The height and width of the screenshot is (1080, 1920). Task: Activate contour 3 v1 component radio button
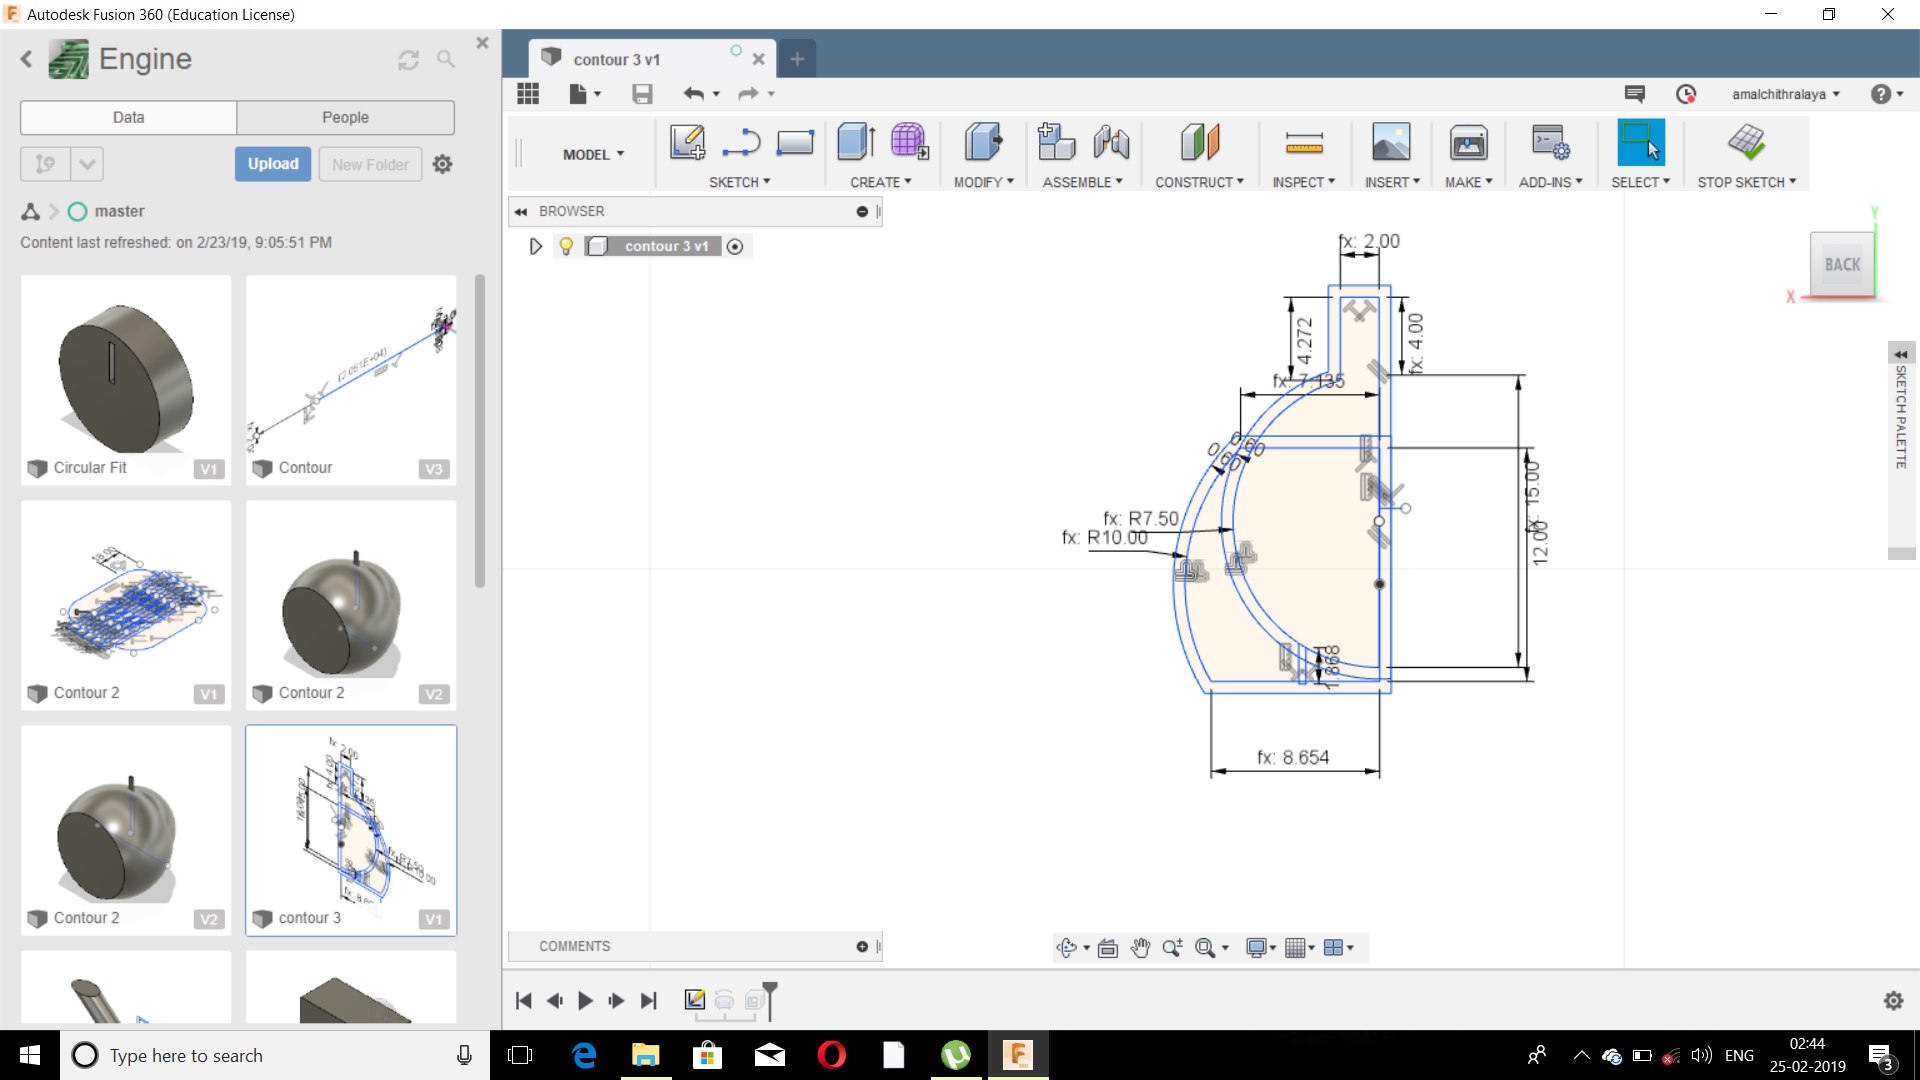[x=735, y=246]
